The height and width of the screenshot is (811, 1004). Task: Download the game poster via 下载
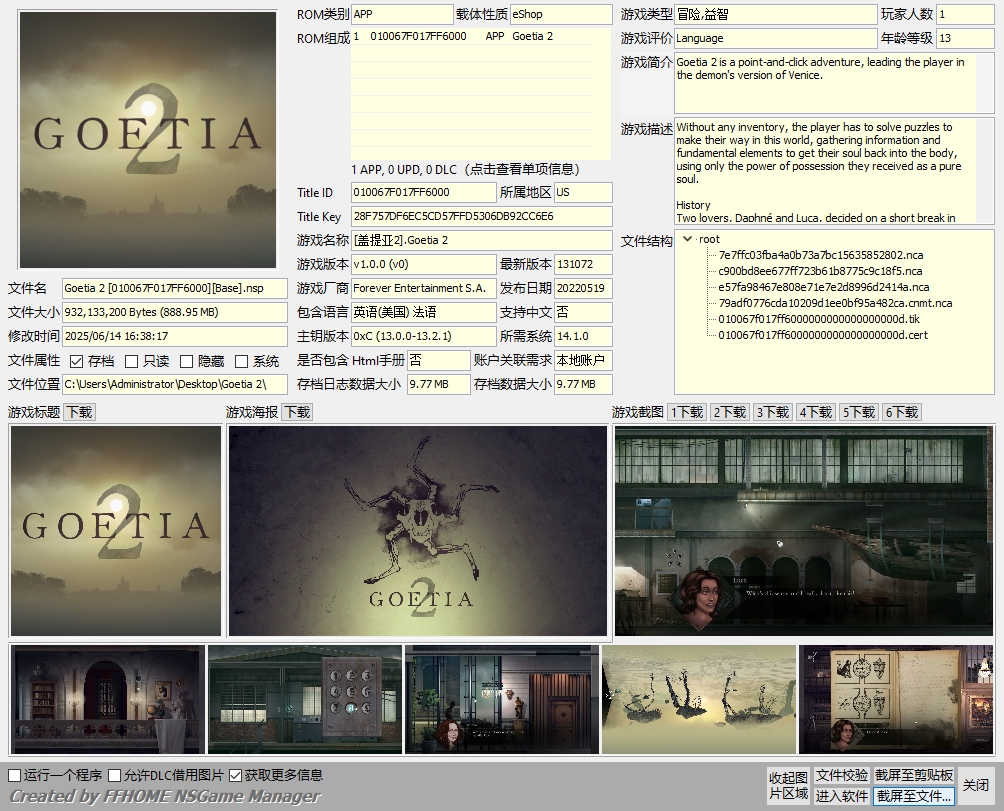pos(297,412)
